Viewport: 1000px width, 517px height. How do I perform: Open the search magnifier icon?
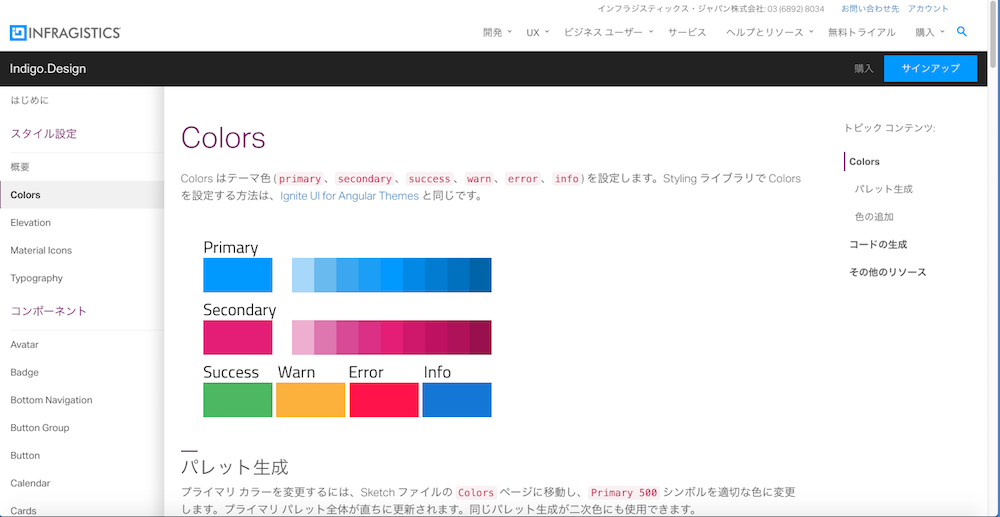point(962,32)
